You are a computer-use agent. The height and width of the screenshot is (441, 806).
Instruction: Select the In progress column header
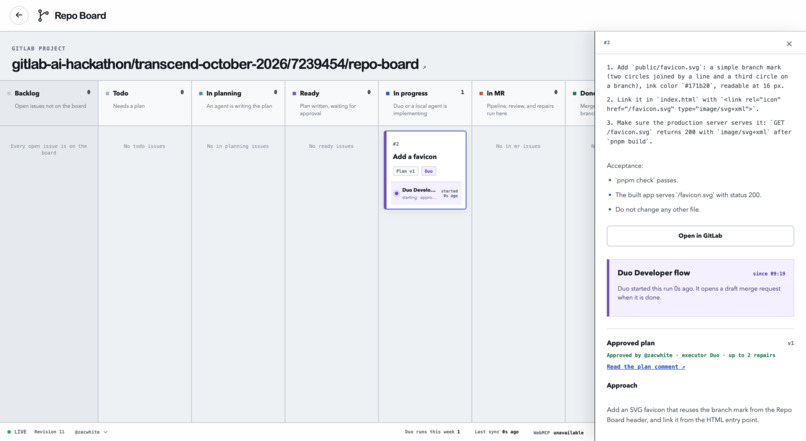pyautogui.click(x=425, y=103)
